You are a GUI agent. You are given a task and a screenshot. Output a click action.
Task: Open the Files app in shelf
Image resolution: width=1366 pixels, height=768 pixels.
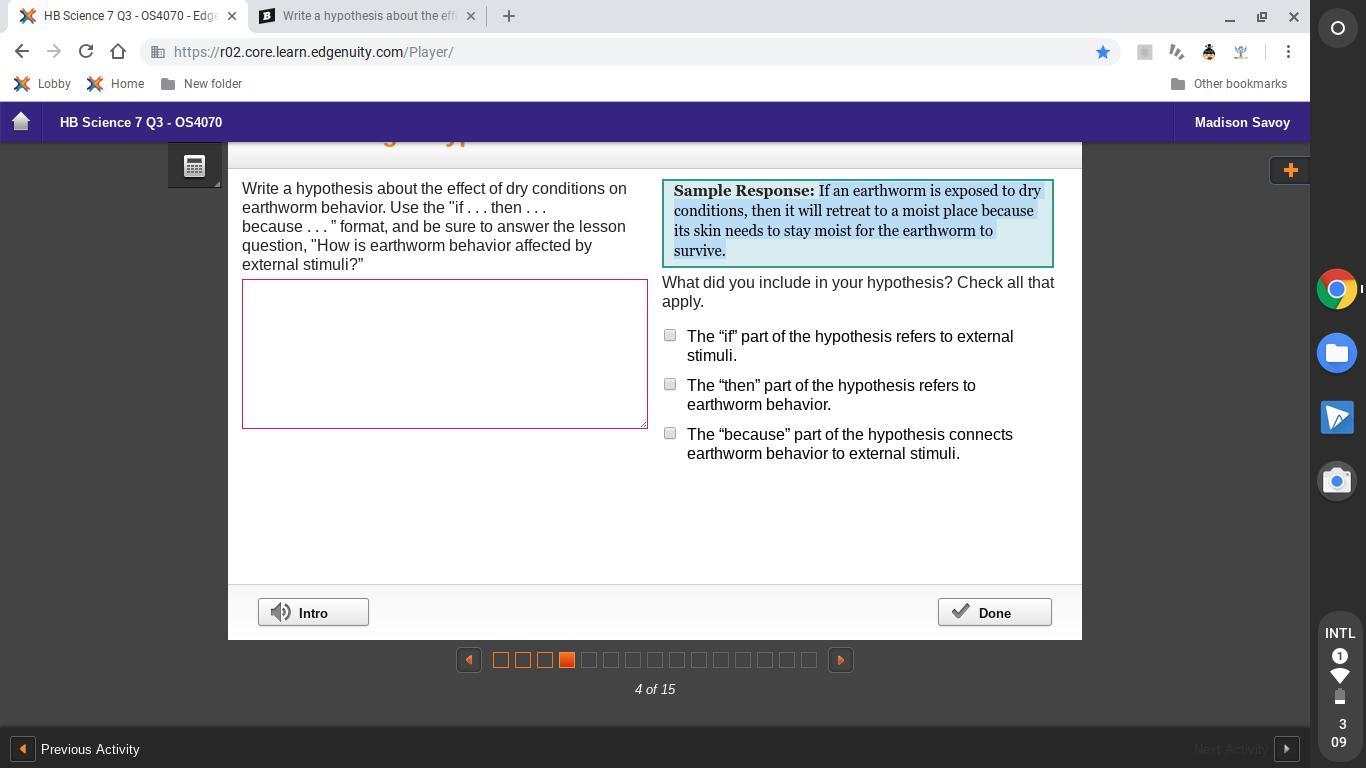click(1337, 353)
